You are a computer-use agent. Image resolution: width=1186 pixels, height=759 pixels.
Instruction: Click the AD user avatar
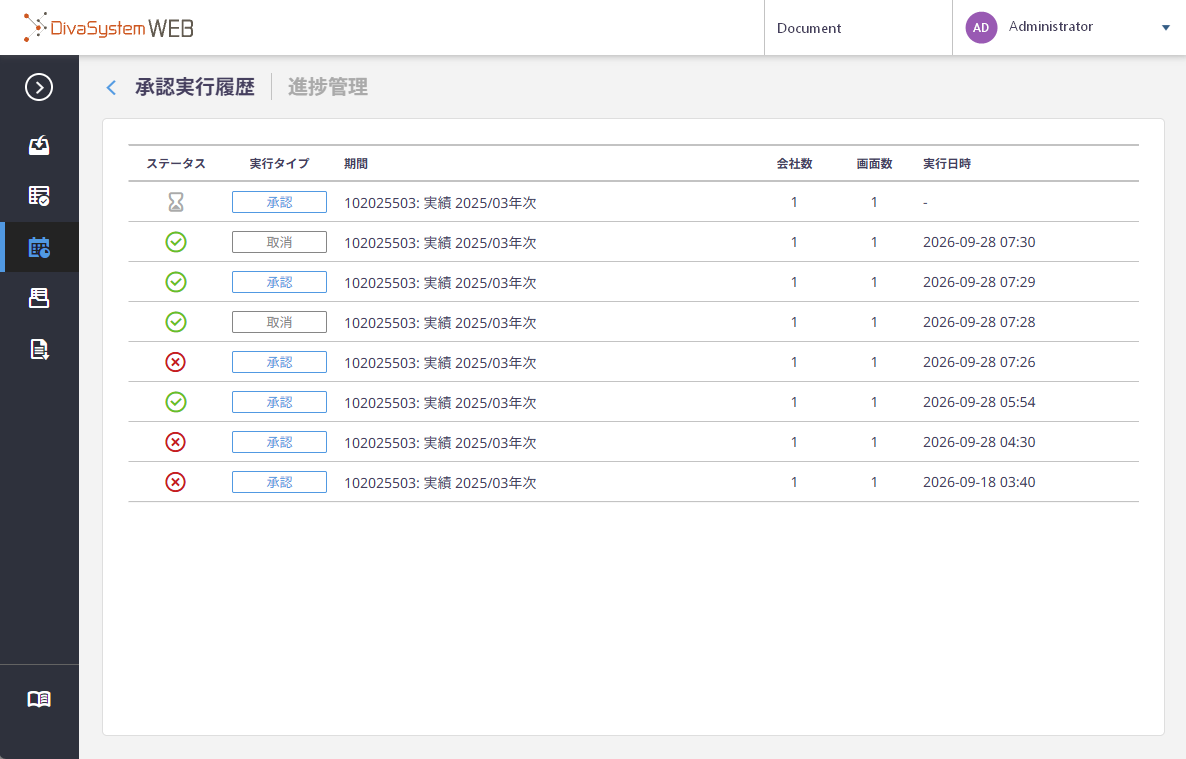[981, 27]
